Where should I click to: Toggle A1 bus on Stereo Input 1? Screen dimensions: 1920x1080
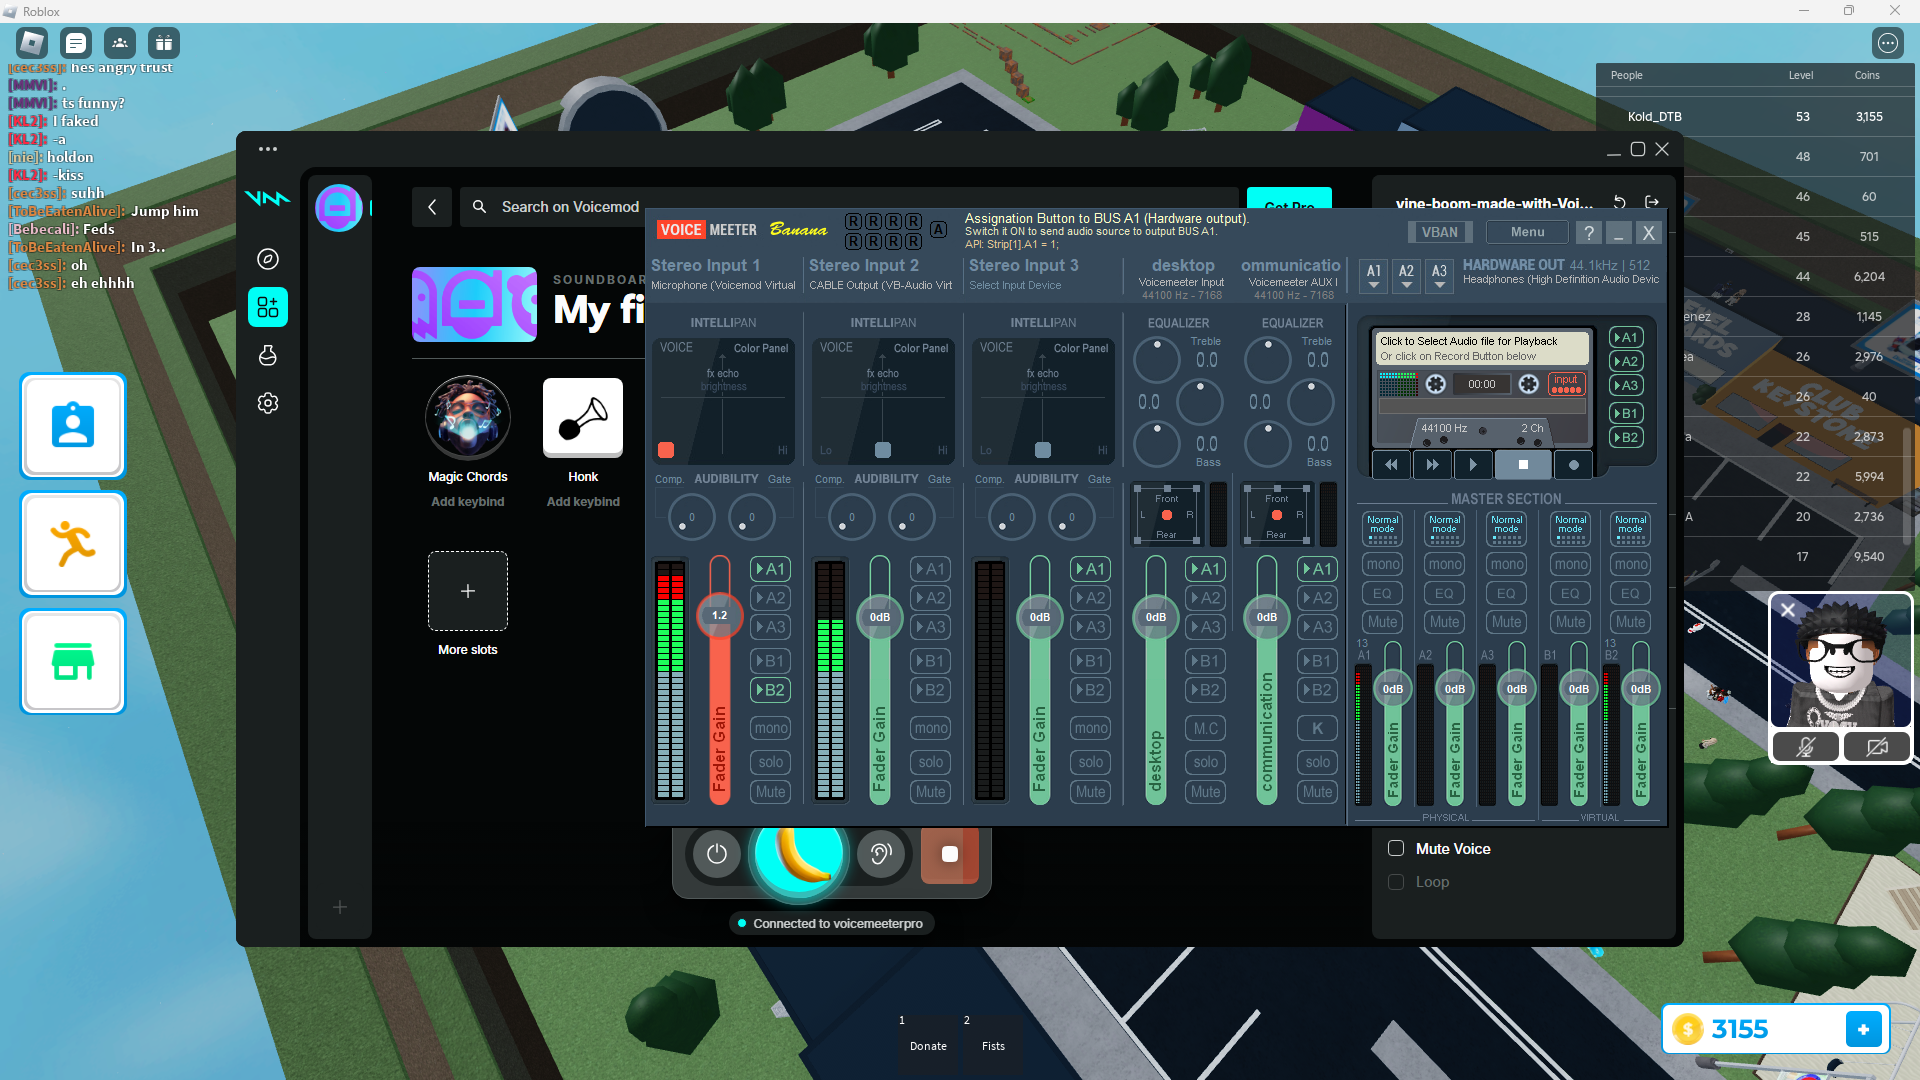pos(771,569)
